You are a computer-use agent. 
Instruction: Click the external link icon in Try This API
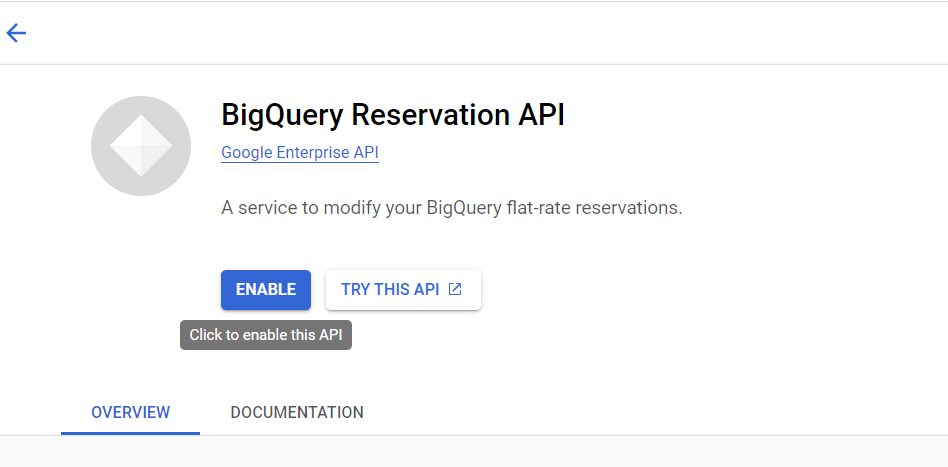(x=455, y=290)
